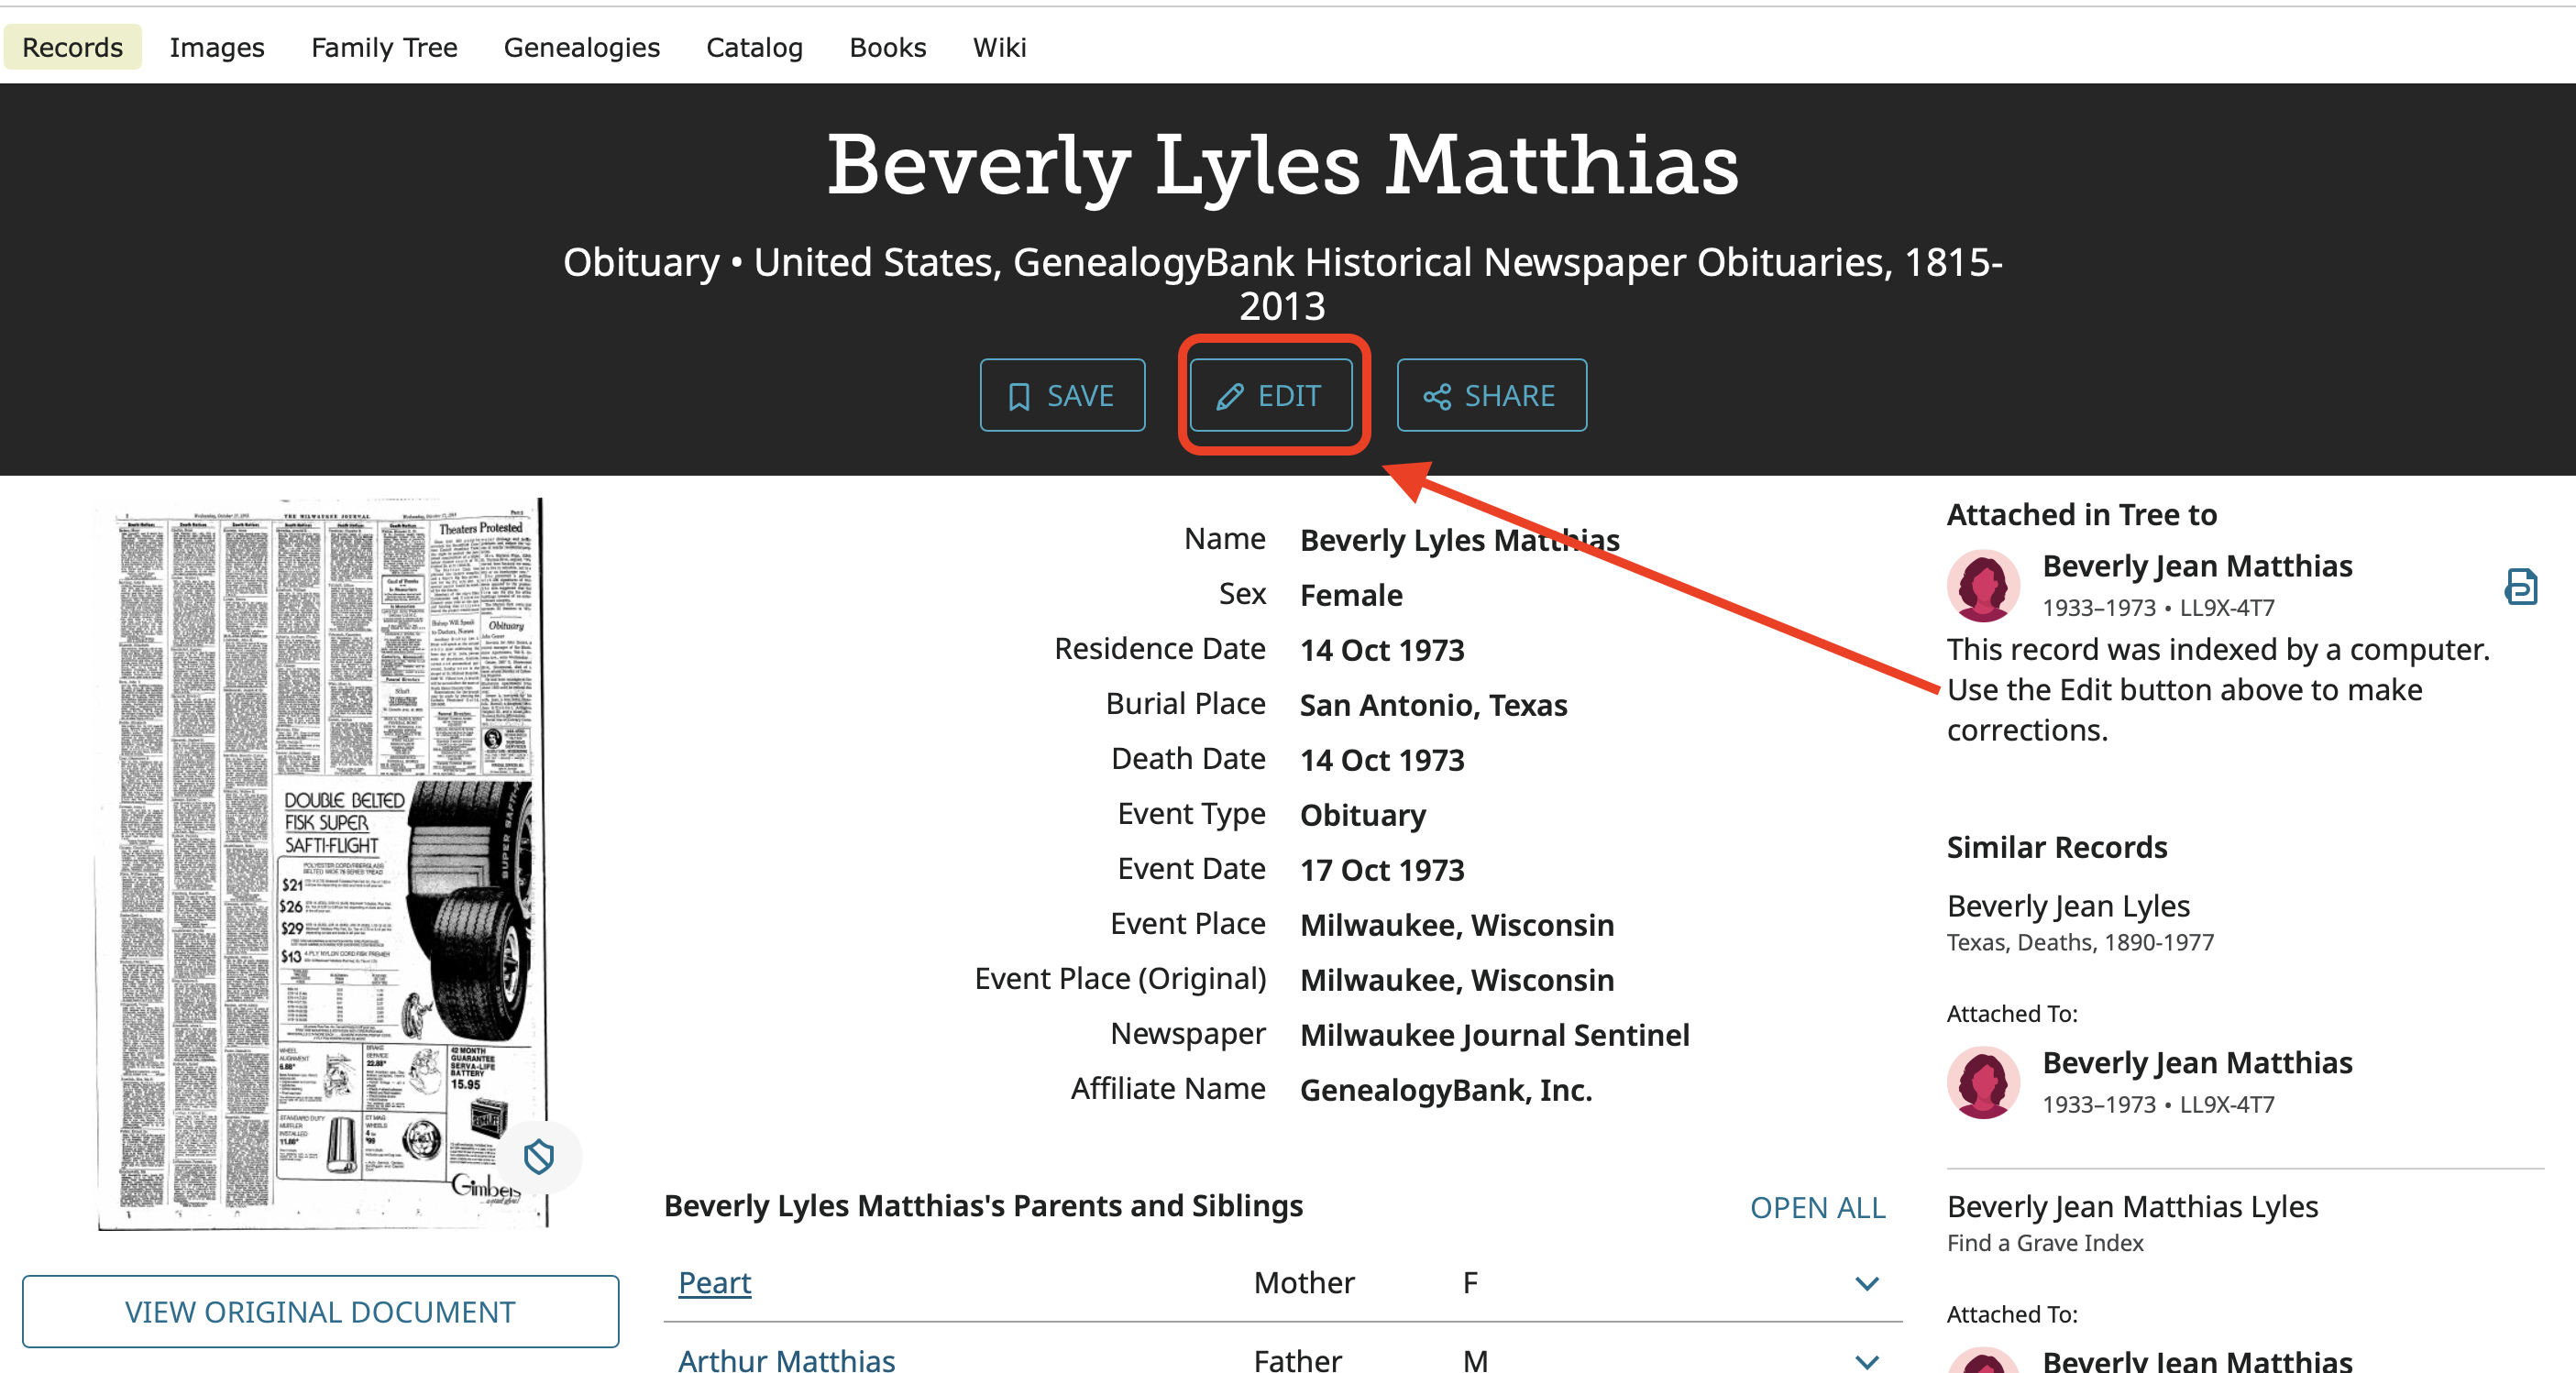Click the document source icon beside Beverly Jean Matthias

[x=2520, y=587]
